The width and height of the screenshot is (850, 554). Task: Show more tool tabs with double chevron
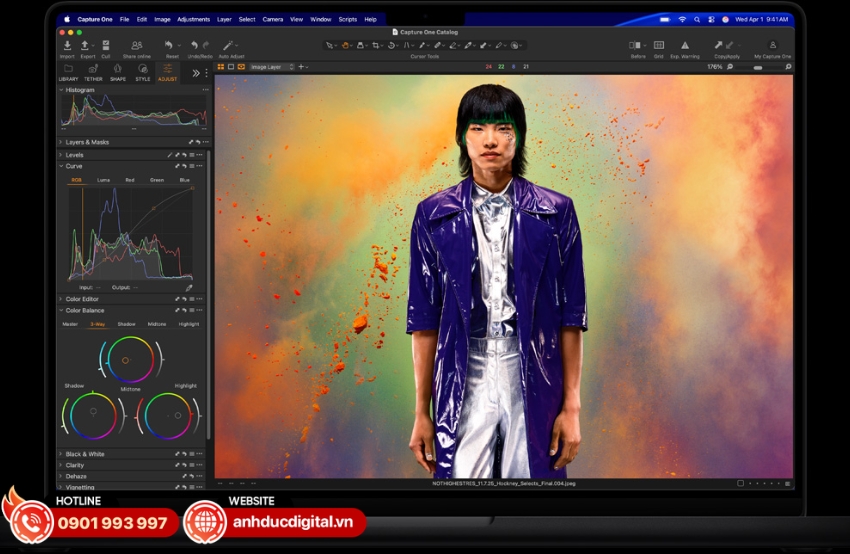pos(196,73)
